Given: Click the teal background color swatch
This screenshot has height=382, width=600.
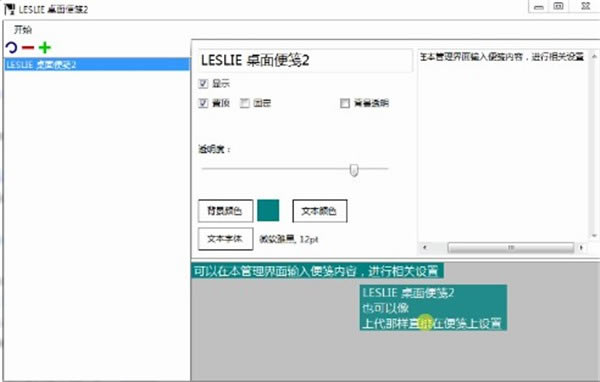Looking at the screenshot, I should point(268,211).
